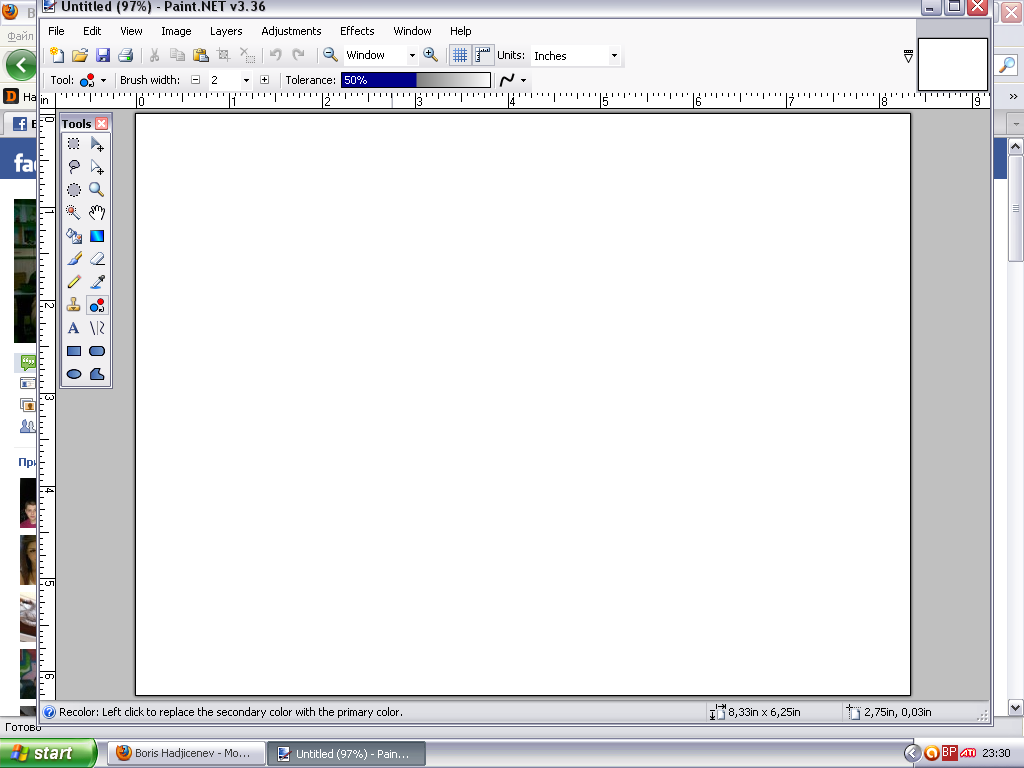This screenshot has width=1024, height=768.
Task: Select the Recolor tool
Action: 97,305
